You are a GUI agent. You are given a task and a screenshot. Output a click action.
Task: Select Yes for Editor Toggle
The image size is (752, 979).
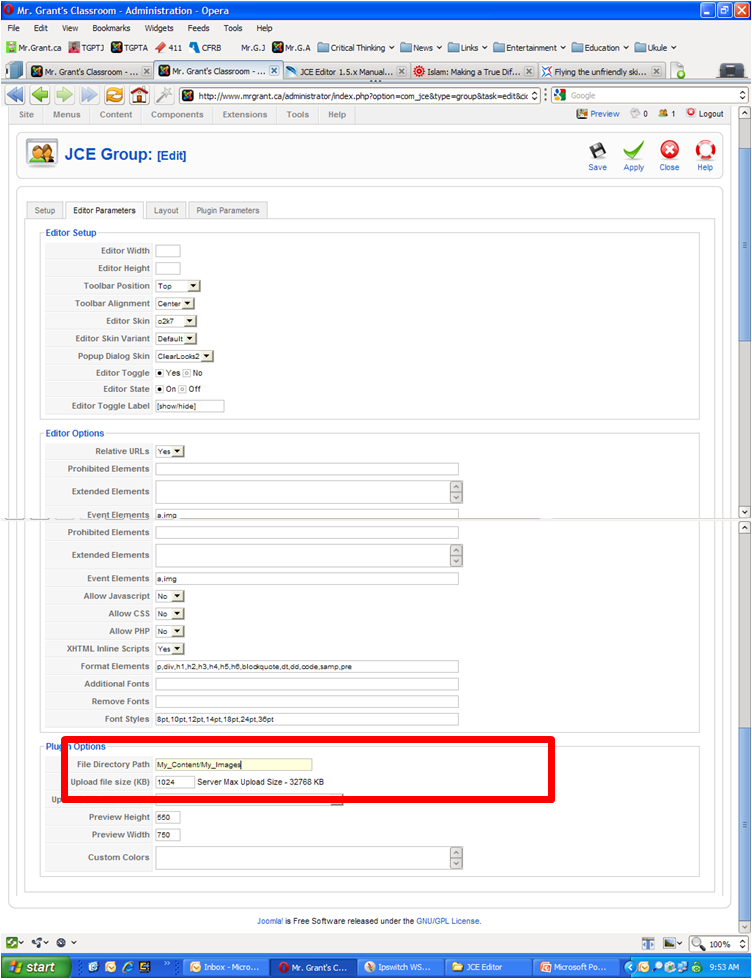tap(160, 373)
